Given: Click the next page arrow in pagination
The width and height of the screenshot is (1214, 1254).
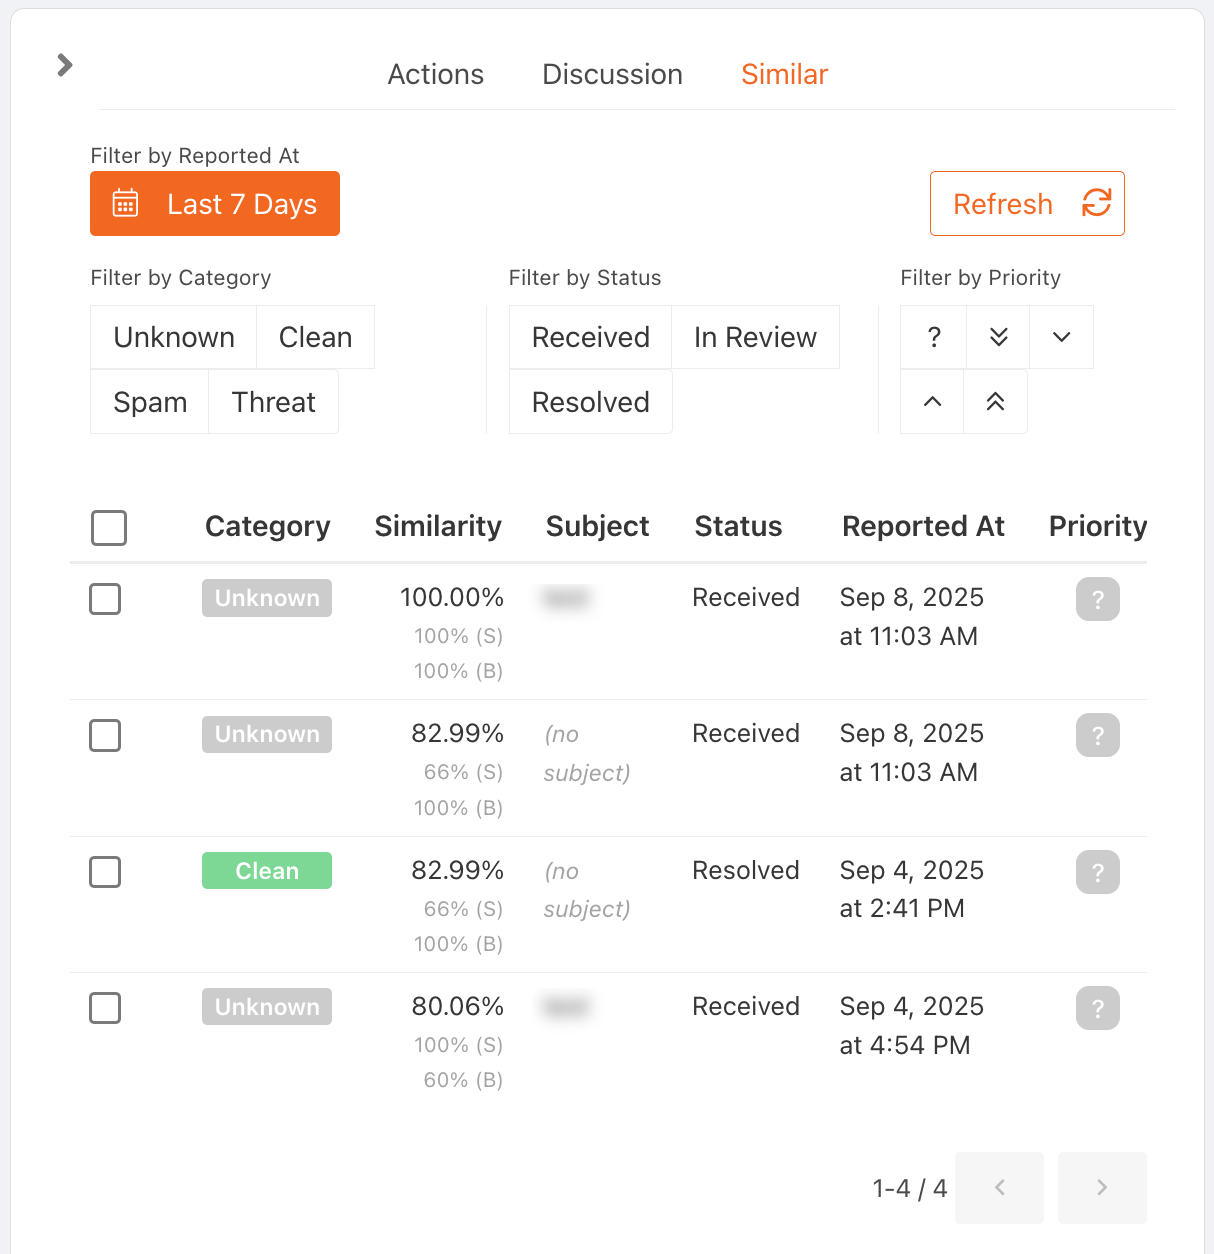Looking at the screenshot, I should click(x=1102, y=1188).
